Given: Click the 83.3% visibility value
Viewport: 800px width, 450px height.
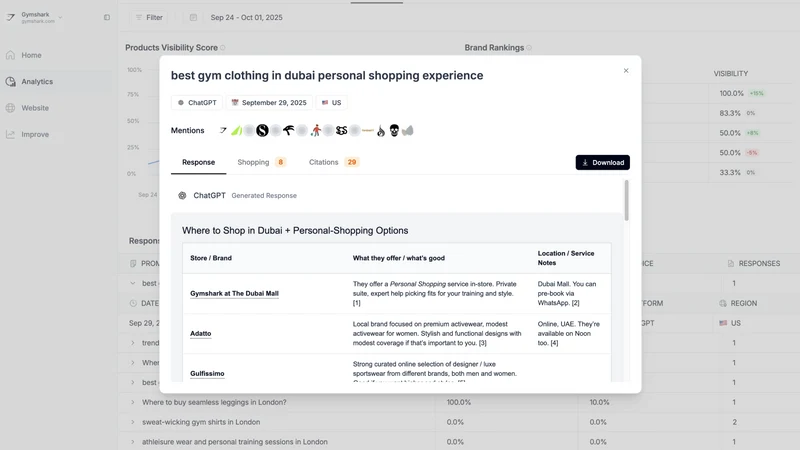Looking at the screenshot, I should (x=730, y=113).
